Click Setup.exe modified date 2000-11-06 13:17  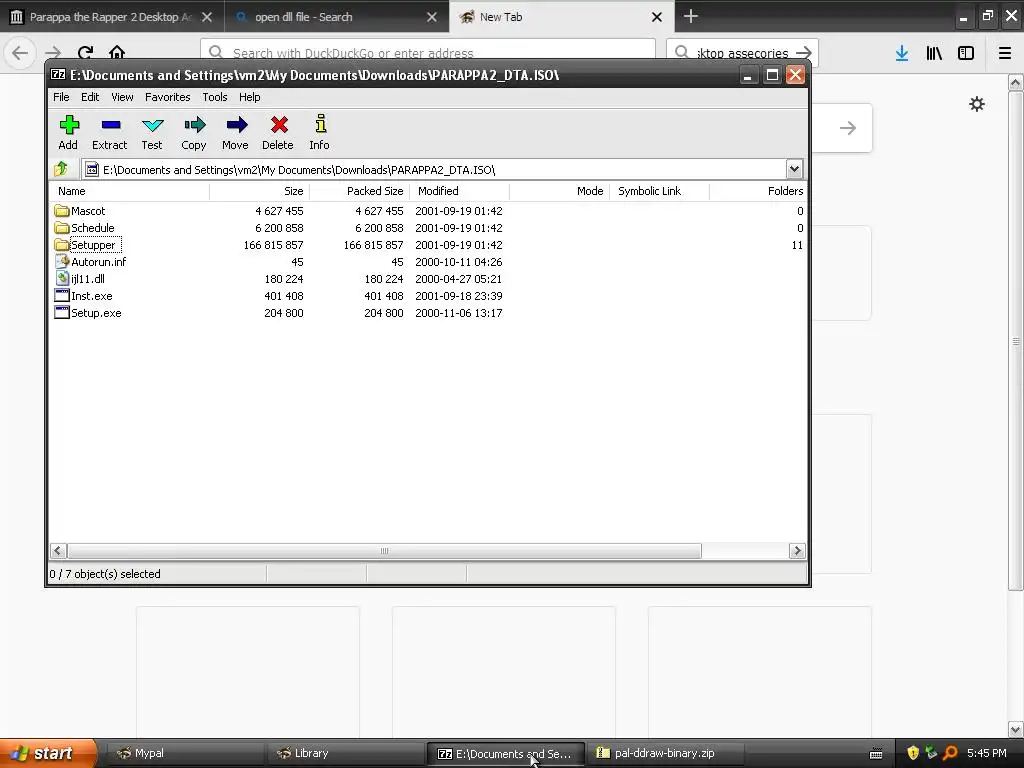pos(458,313)
